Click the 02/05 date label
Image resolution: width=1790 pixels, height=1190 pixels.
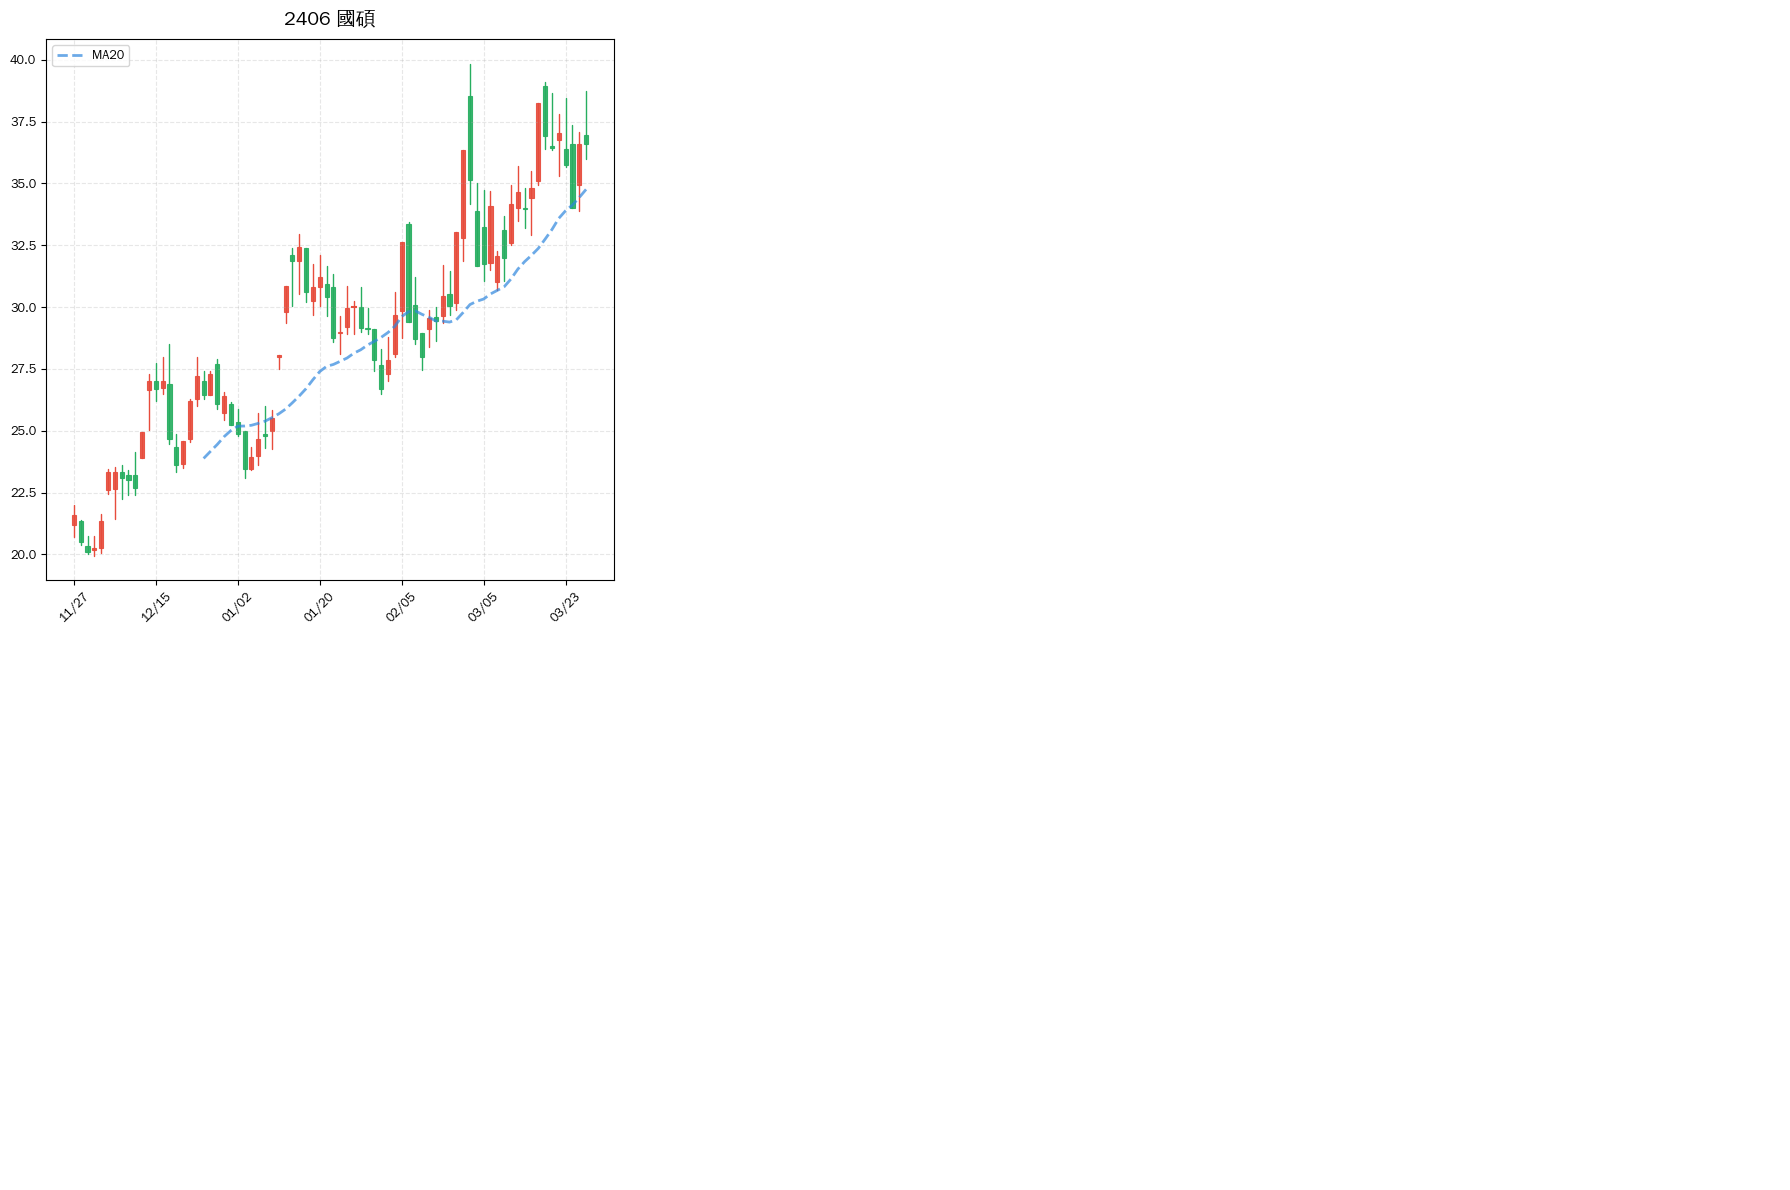401,607
